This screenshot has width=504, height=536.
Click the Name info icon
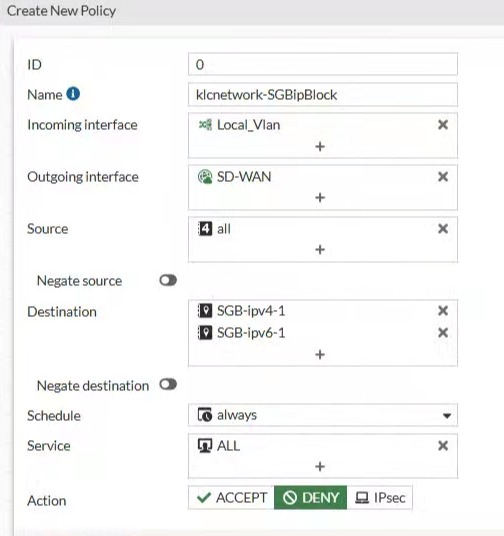(x=73, y=94)
